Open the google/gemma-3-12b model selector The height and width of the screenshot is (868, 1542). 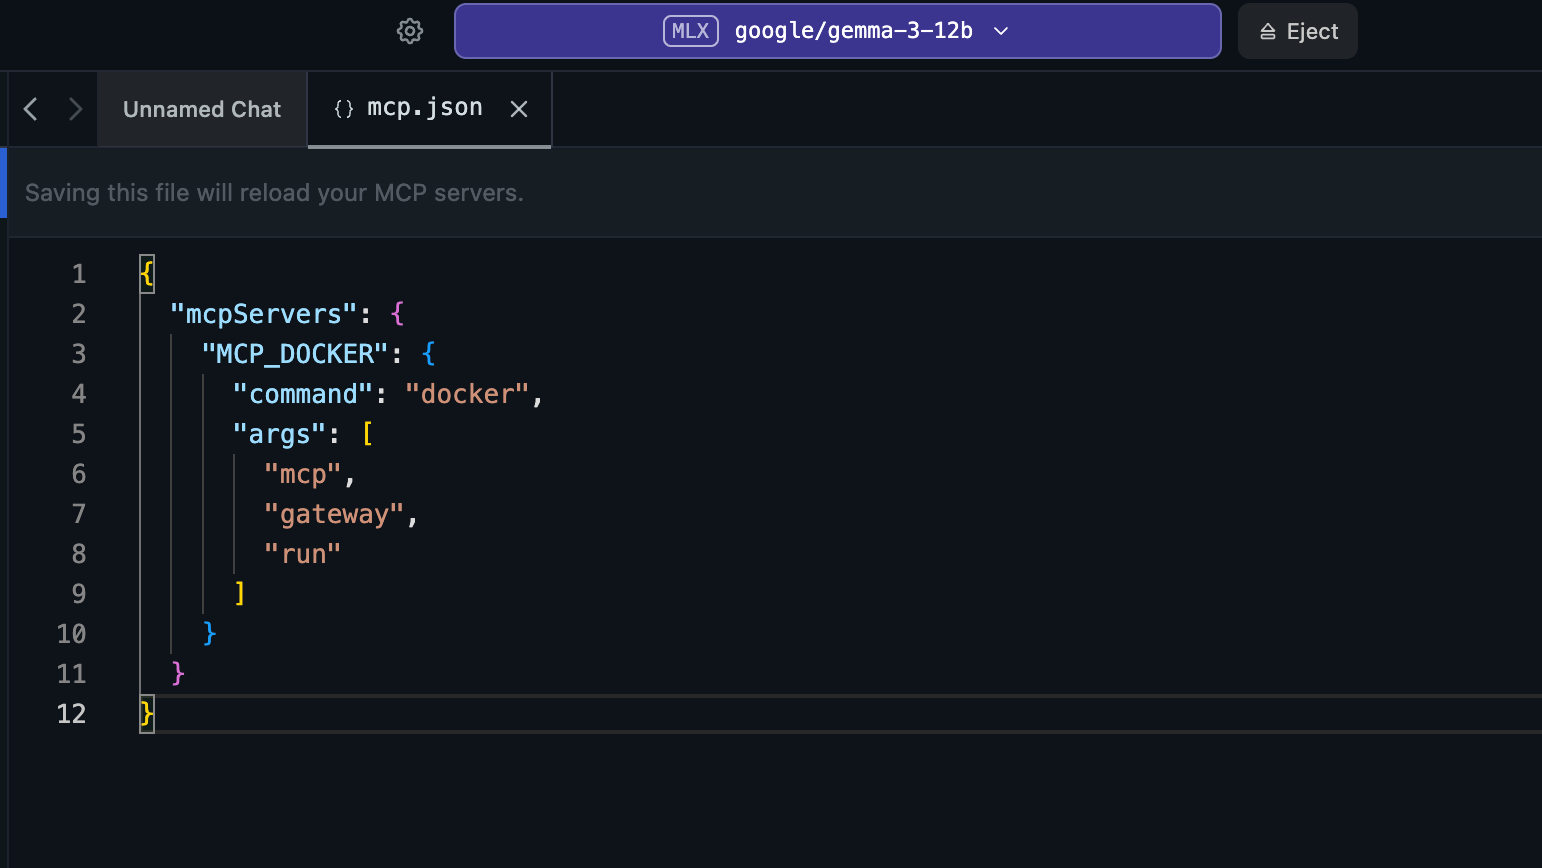[837, 31]
